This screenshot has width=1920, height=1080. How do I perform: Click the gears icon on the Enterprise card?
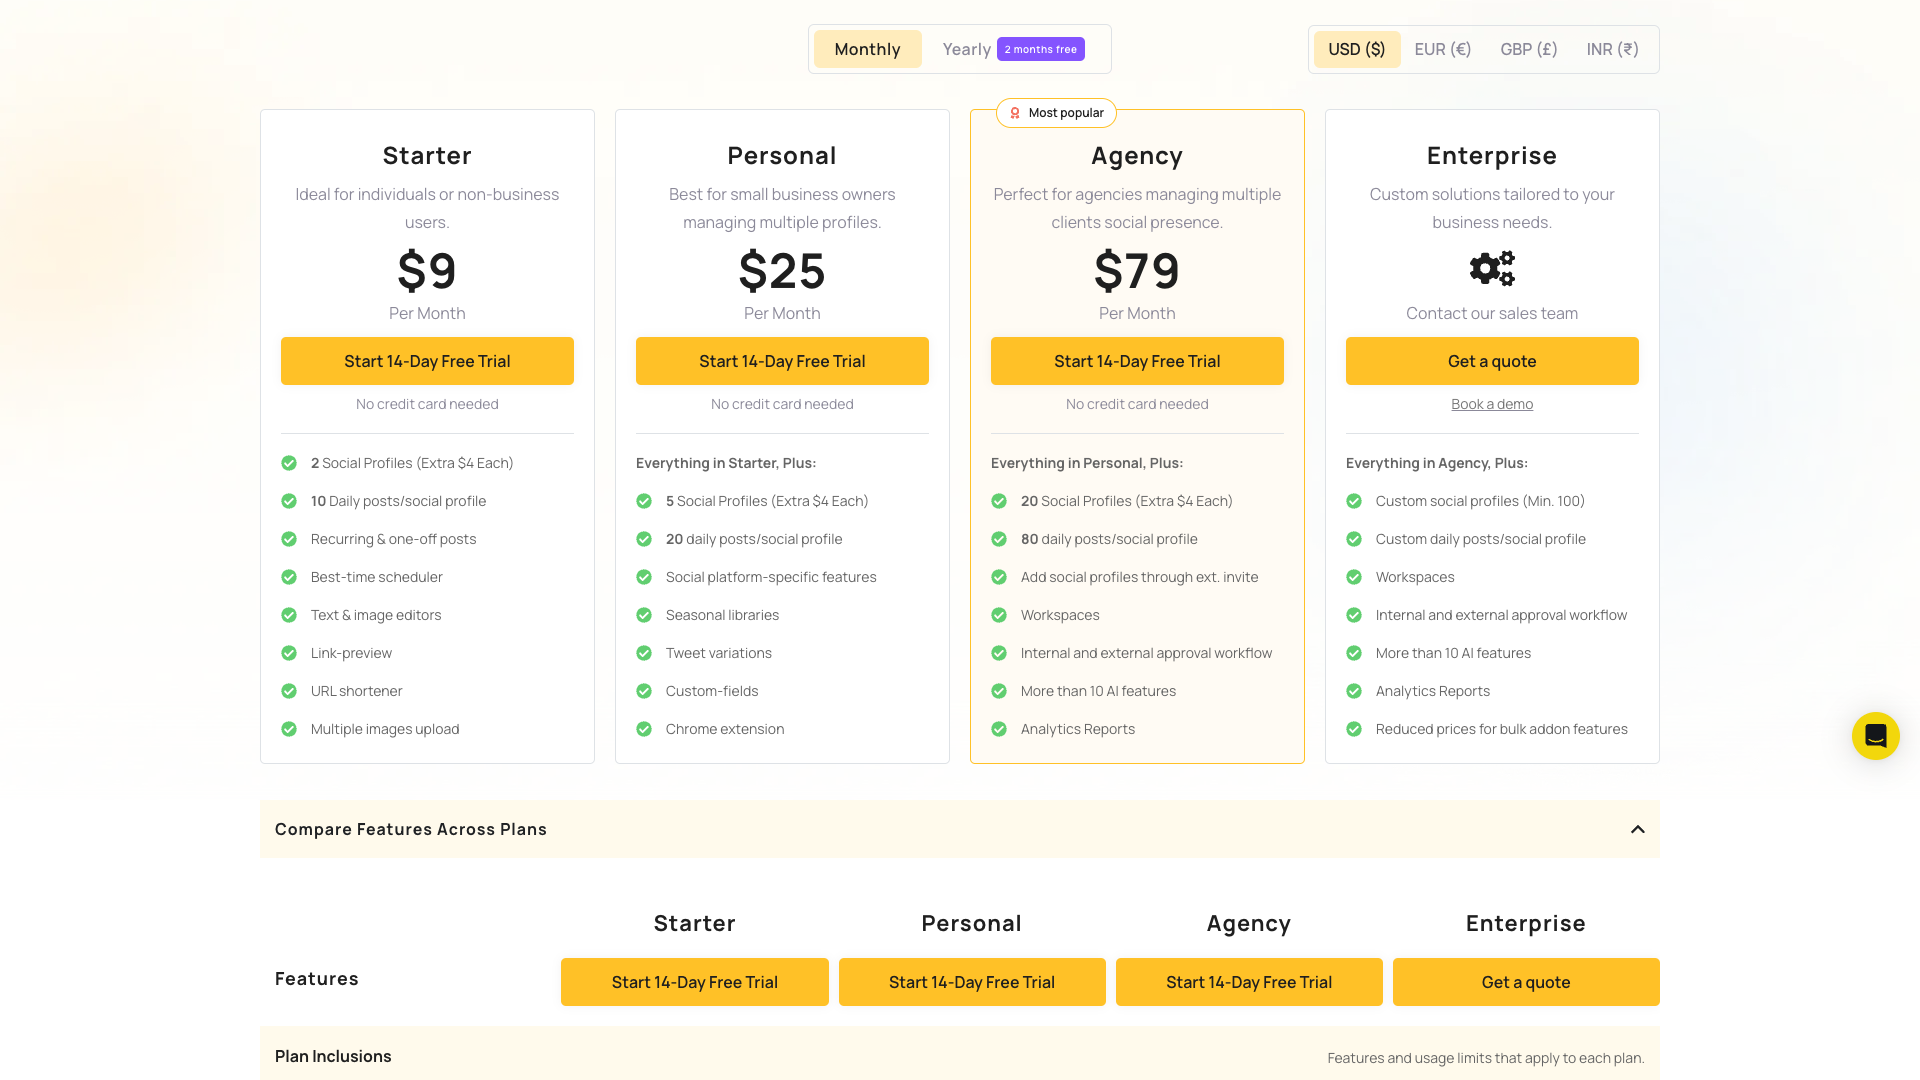(x=1491, y=267)
